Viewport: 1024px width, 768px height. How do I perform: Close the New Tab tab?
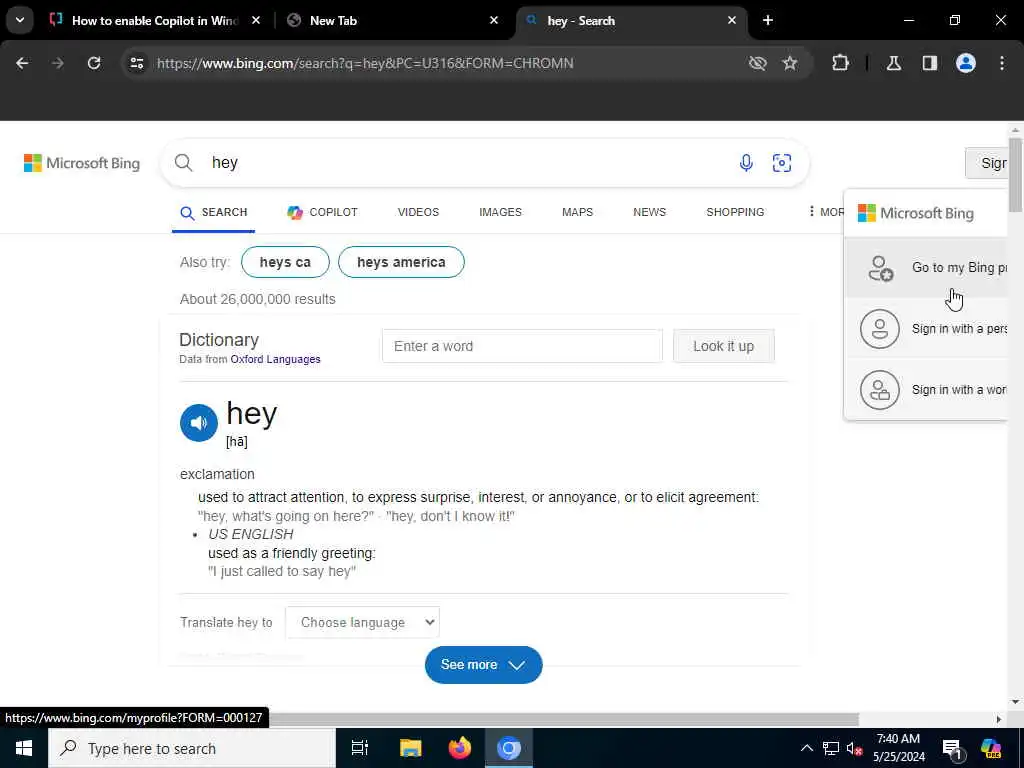point(494,20)
